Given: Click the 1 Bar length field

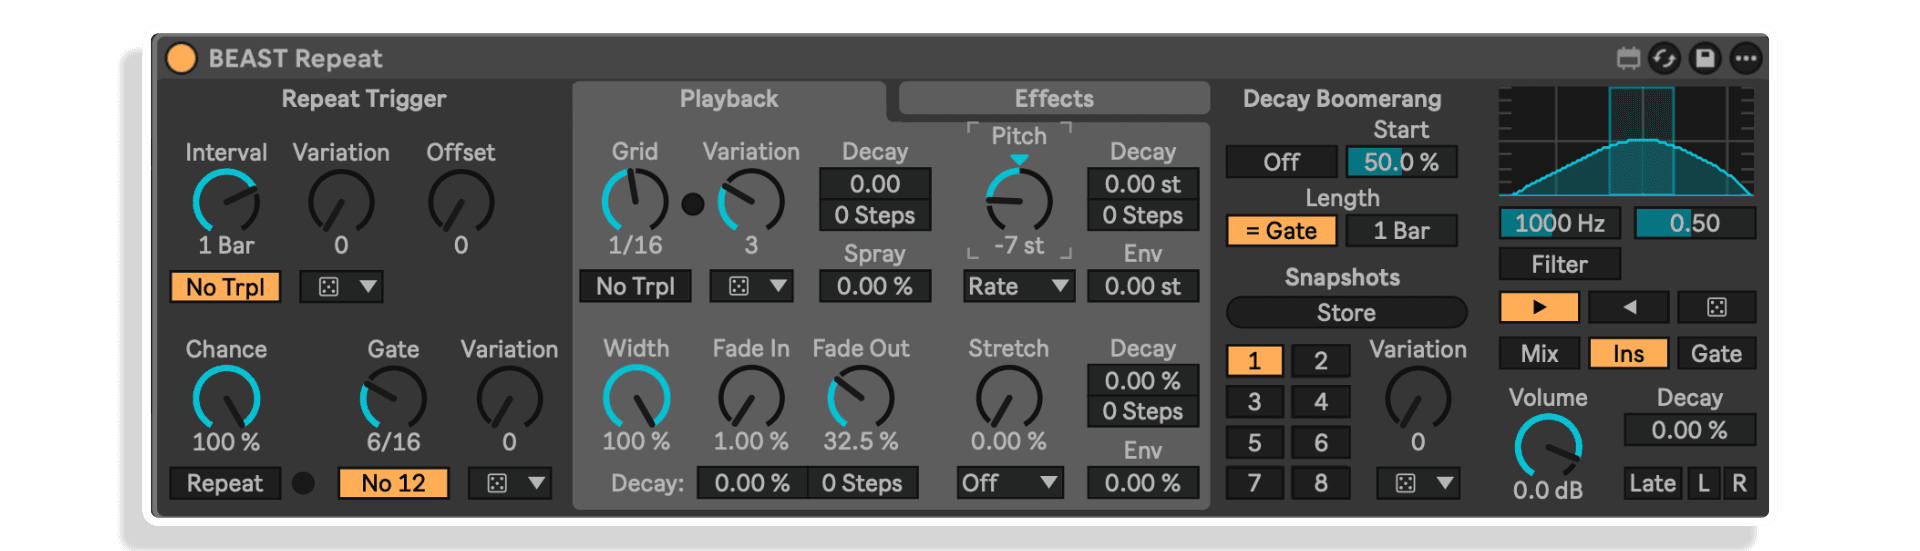Looking at the screenshot, I should click(1401, 231).
